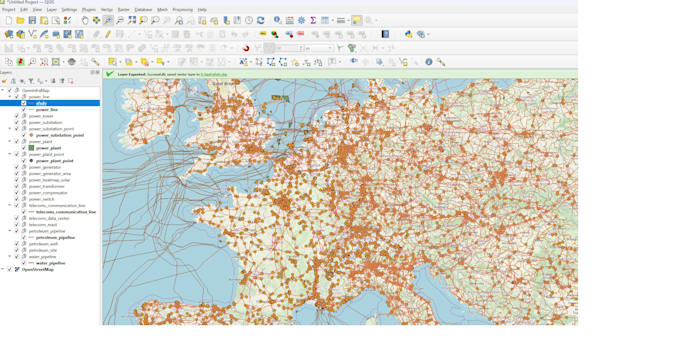Screen dimensions: 680x364
Task: Collapse the power_substation_point group
Action: pos(10,129)
